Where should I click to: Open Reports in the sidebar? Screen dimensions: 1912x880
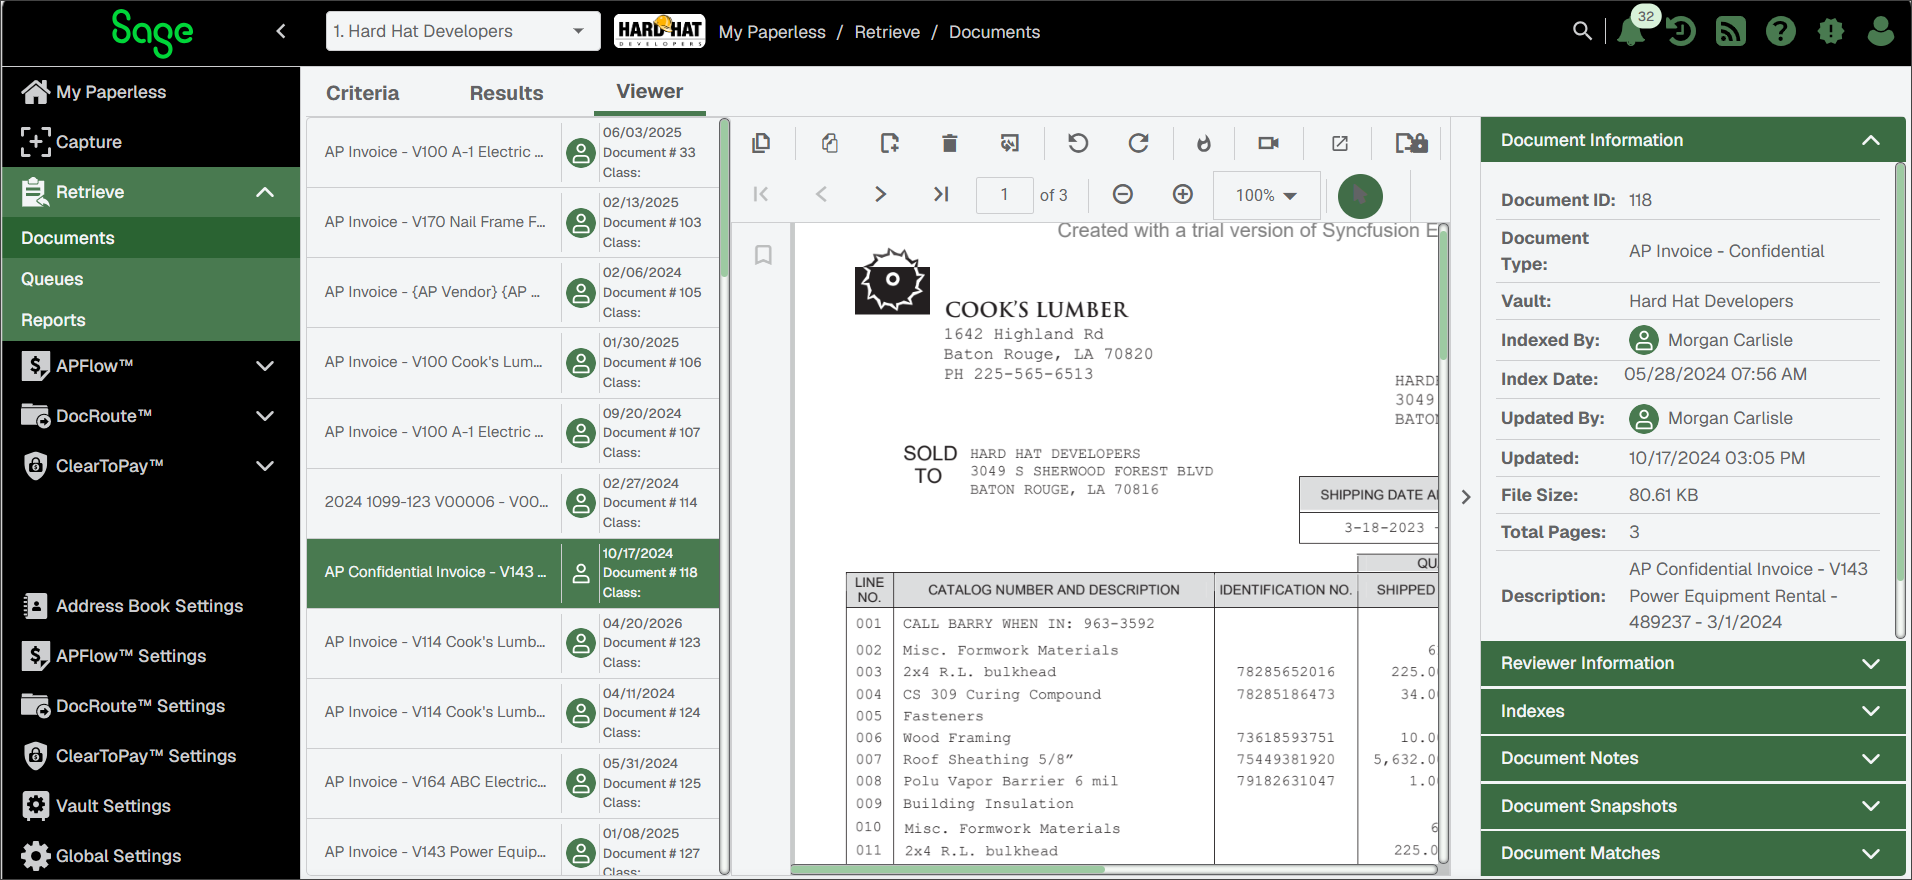(151, 320)
